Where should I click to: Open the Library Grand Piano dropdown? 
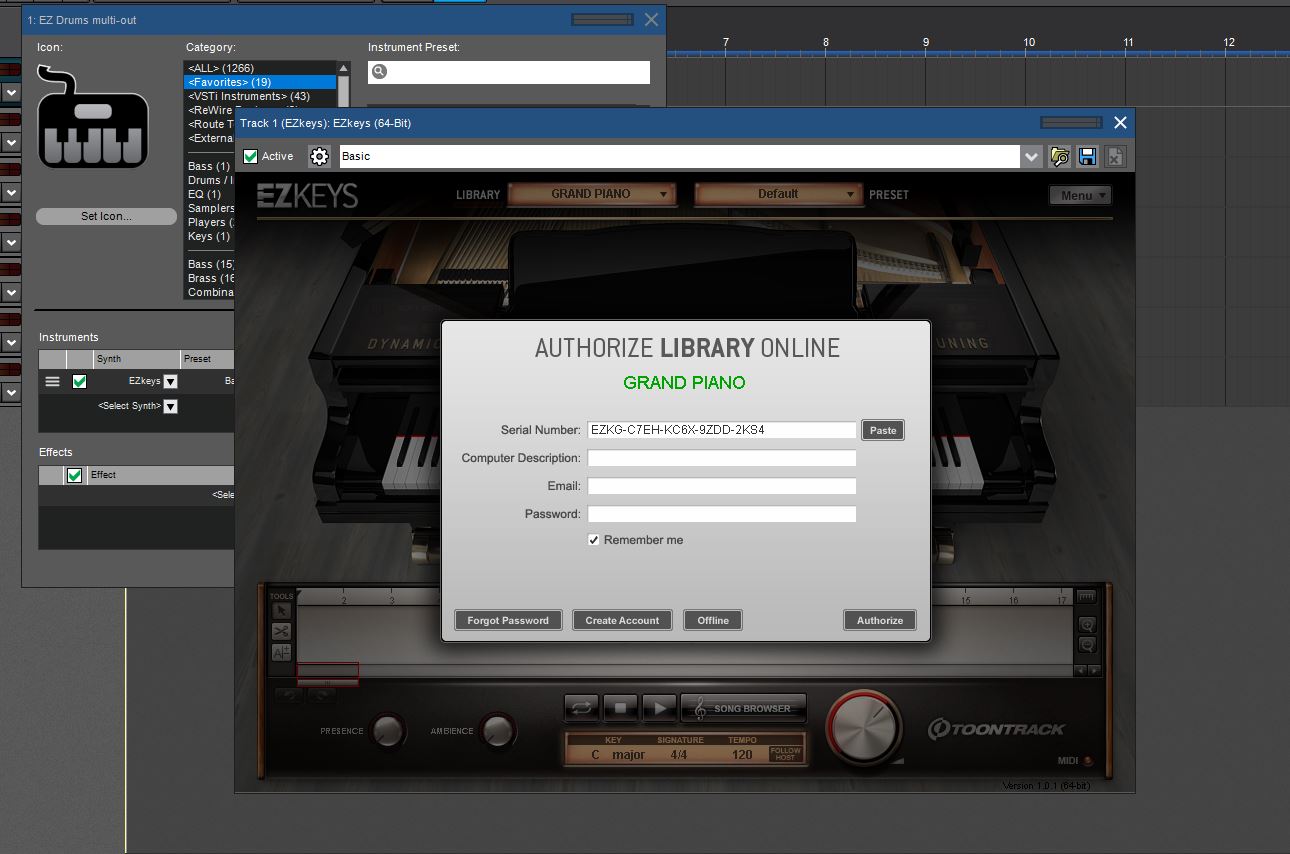591,194
